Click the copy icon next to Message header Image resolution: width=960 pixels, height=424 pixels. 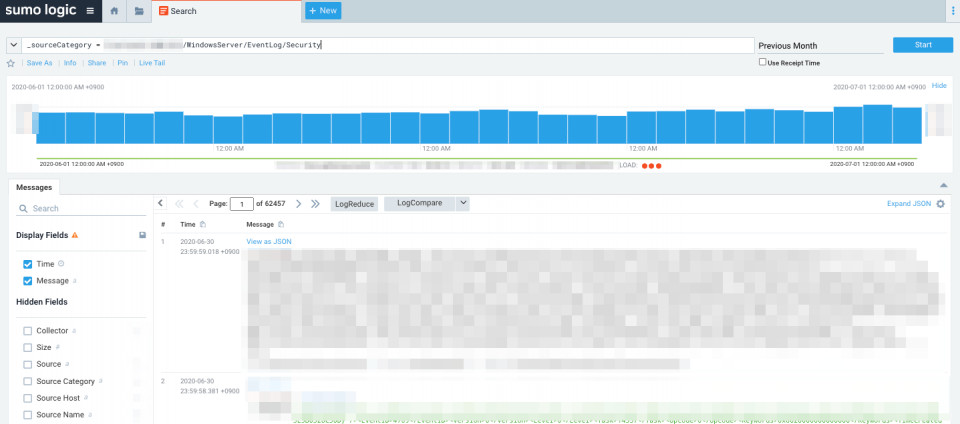tap(281, 225)
